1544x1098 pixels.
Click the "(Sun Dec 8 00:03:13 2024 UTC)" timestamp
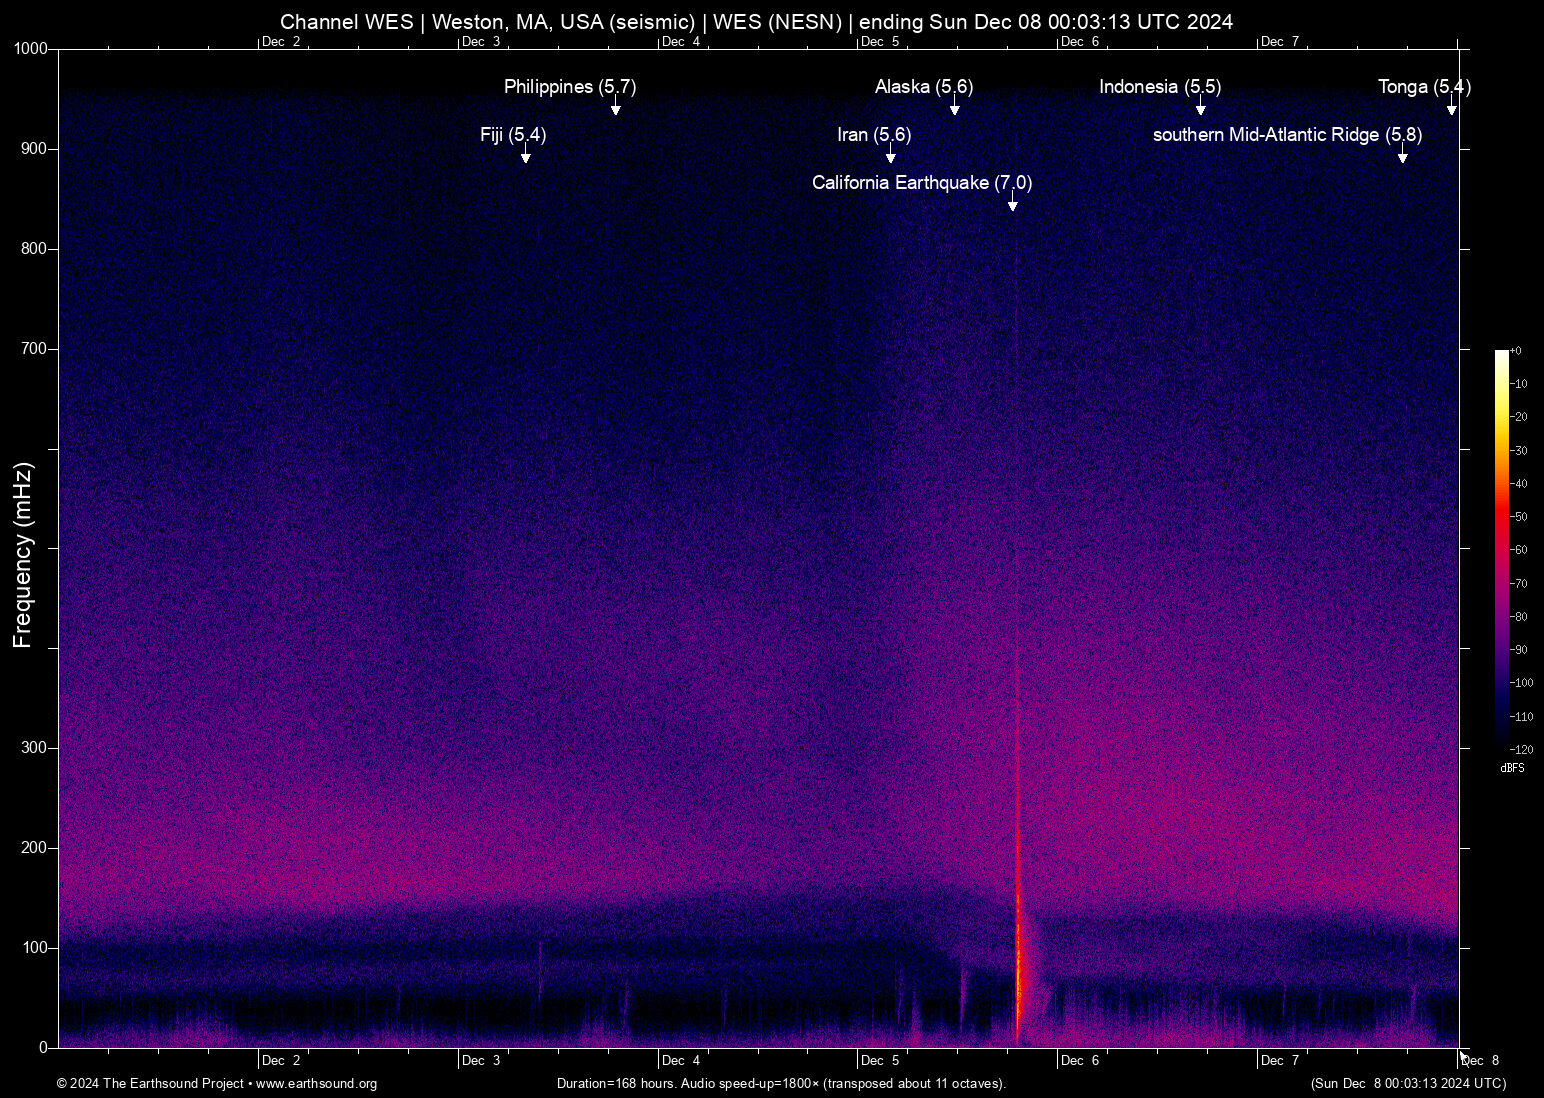tap(1408, 1084)
